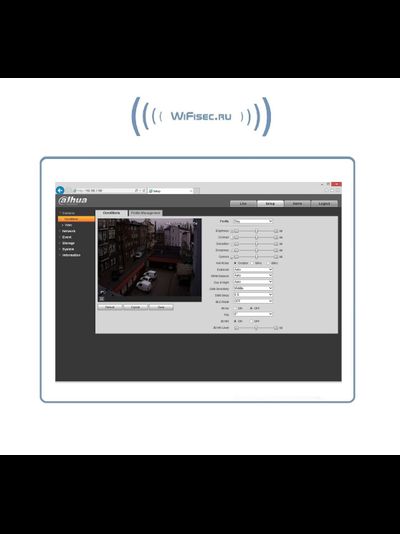
Task: Click the Setup browser tab
Action: [x=171, y=191]
